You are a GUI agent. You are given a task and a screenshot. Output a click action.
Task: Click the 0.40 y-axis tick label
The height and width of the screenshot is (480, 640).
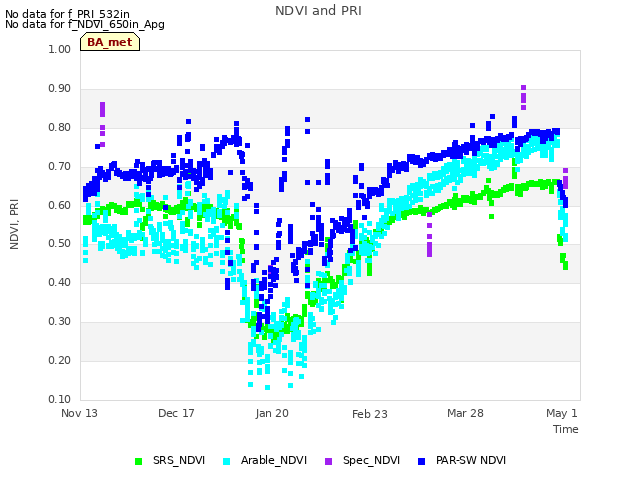pyautogui.click(x=60, y=282)
